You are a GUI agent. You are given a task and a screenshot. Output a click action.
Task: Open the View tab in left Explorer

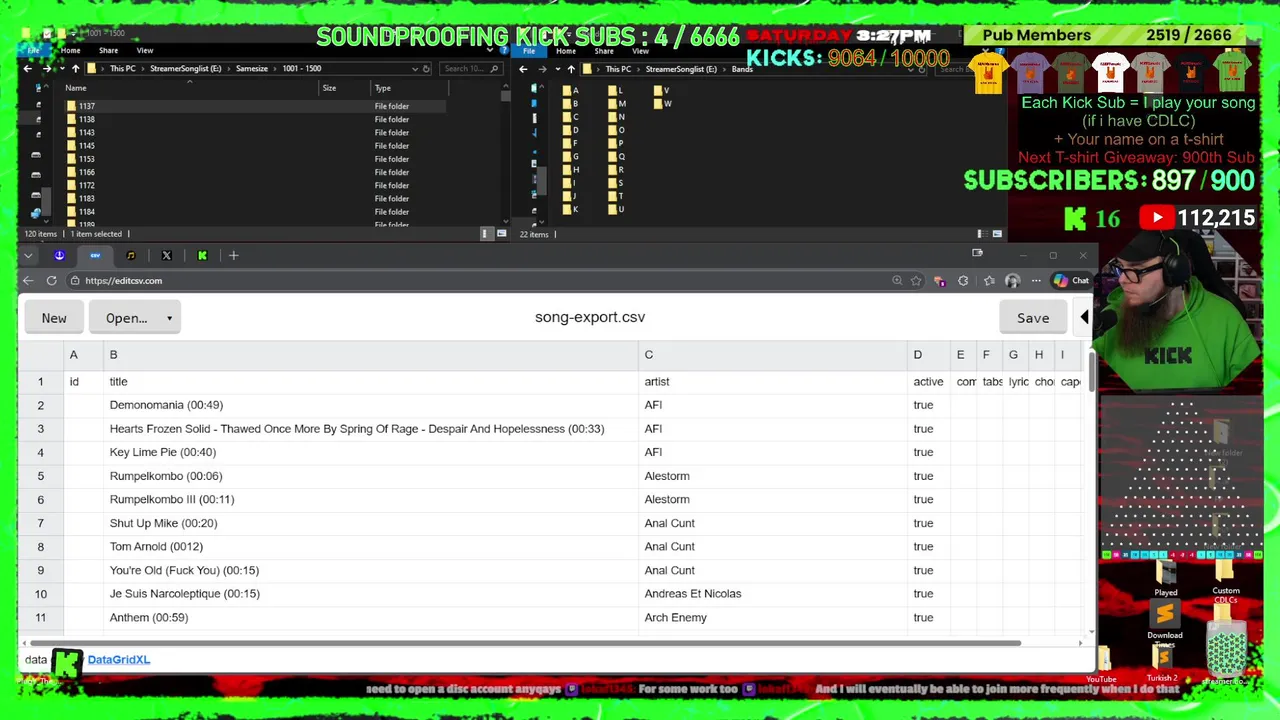tap(145, 50)
